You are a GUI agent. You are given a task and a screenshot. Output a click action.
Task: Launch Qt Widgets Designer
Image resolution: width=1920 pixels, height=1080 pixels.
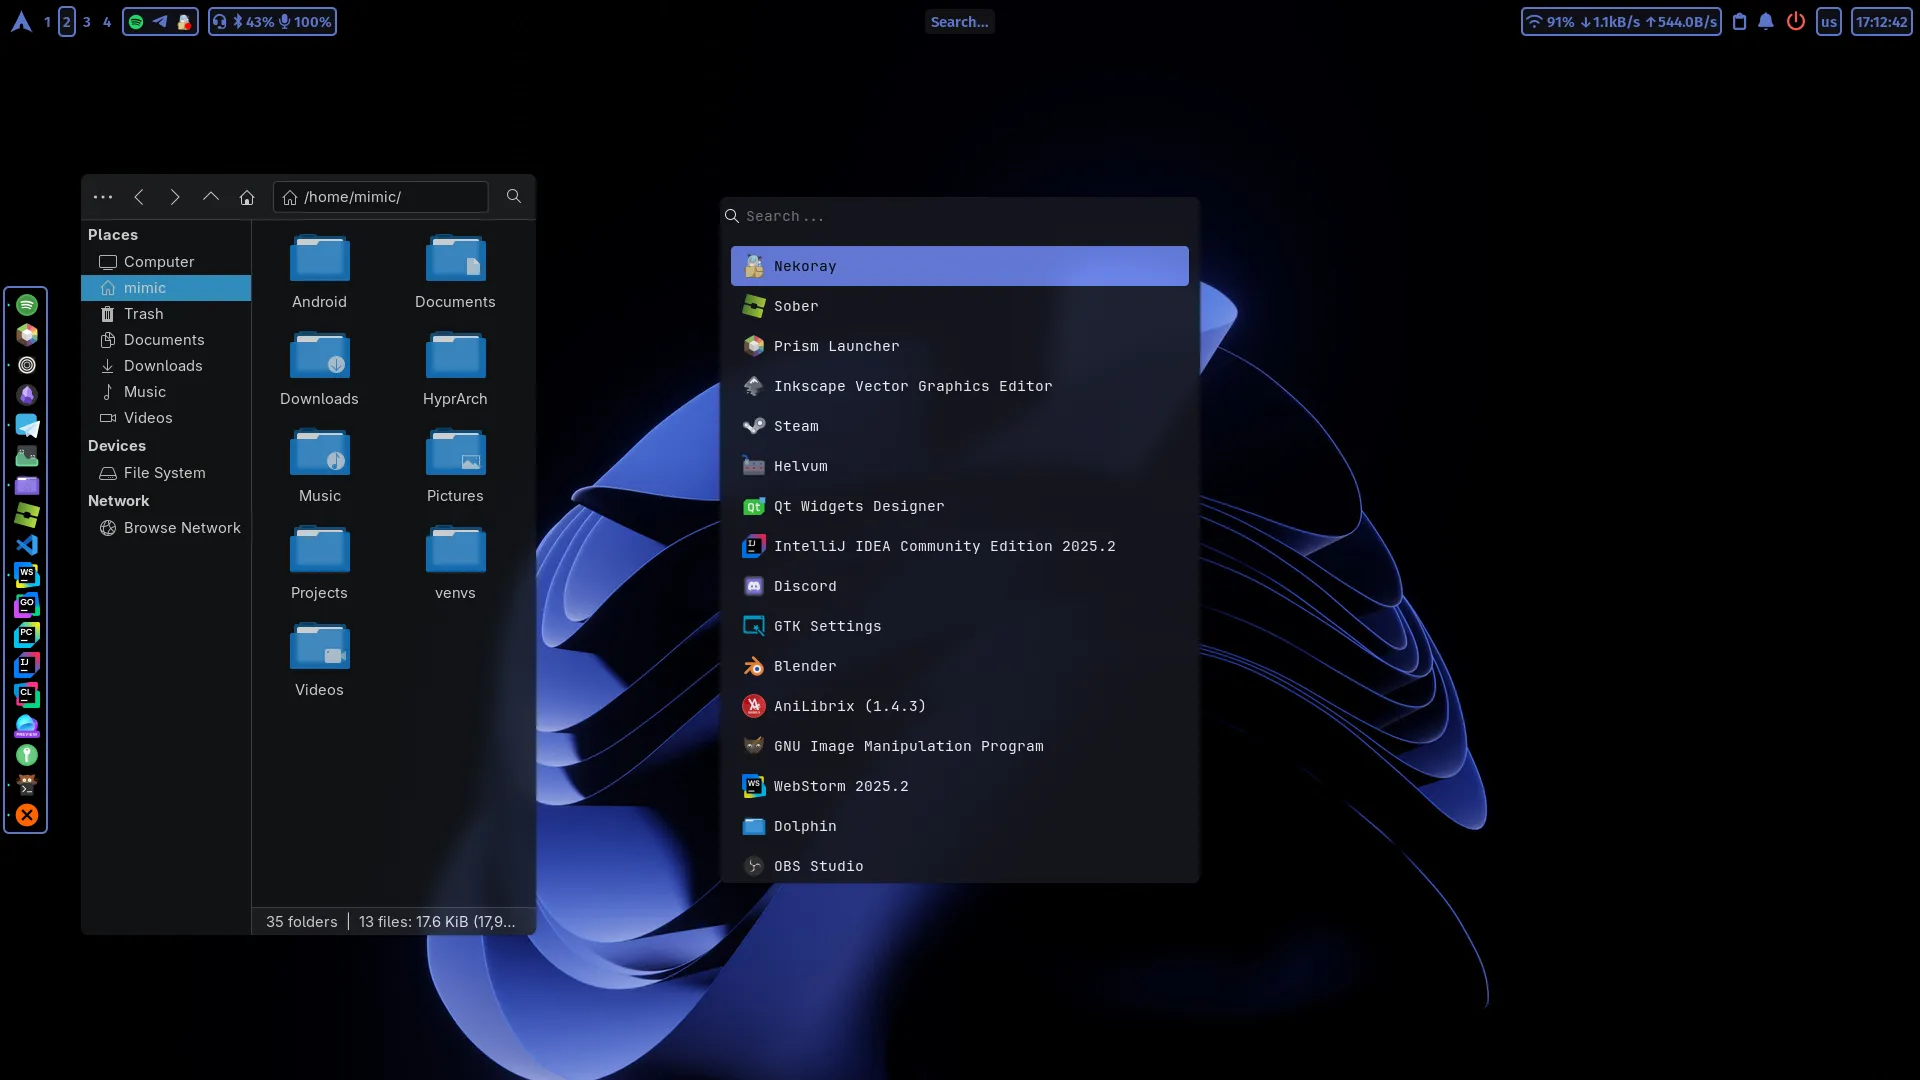point(960,506)
